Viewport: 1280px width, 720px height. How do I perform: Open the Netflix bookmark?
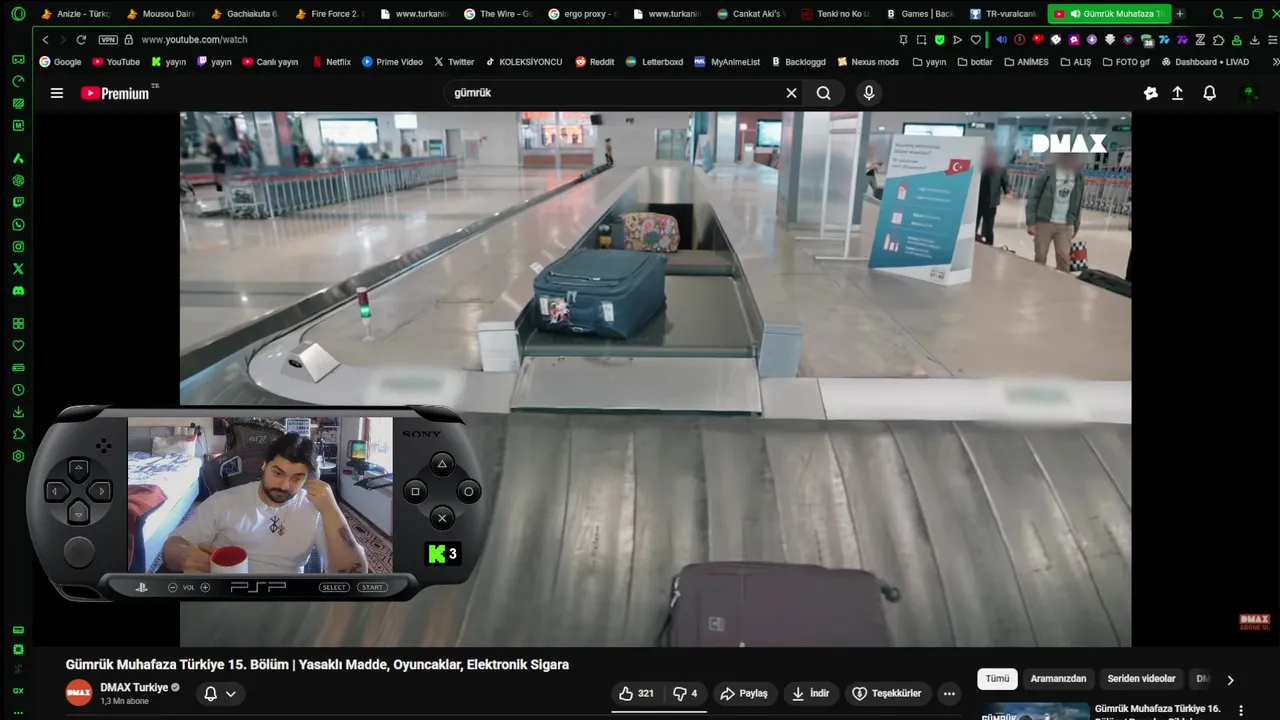[331, 62]
